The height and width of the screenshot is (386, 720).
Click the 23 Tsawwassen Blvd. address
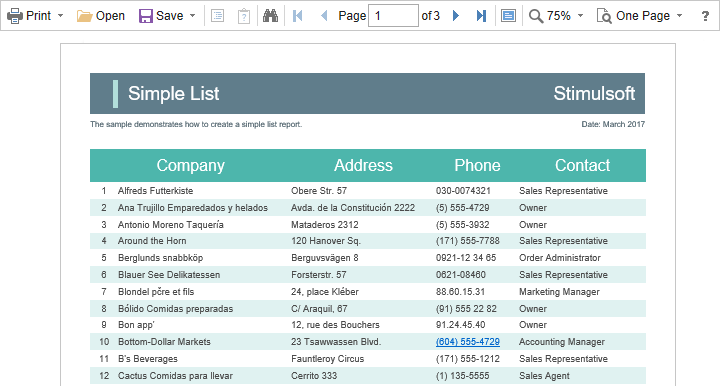pos(336,342)
